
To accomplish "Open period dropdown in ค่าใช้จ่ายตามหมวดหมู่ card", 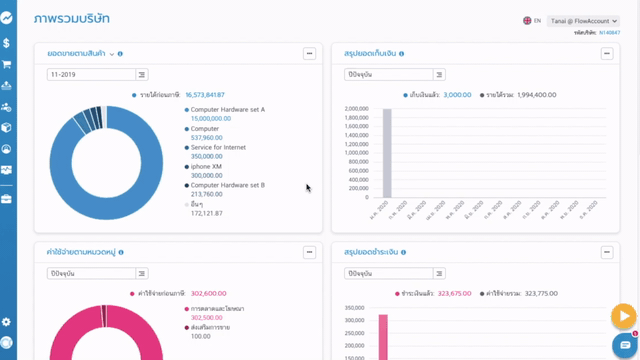I will click(91, 273).
